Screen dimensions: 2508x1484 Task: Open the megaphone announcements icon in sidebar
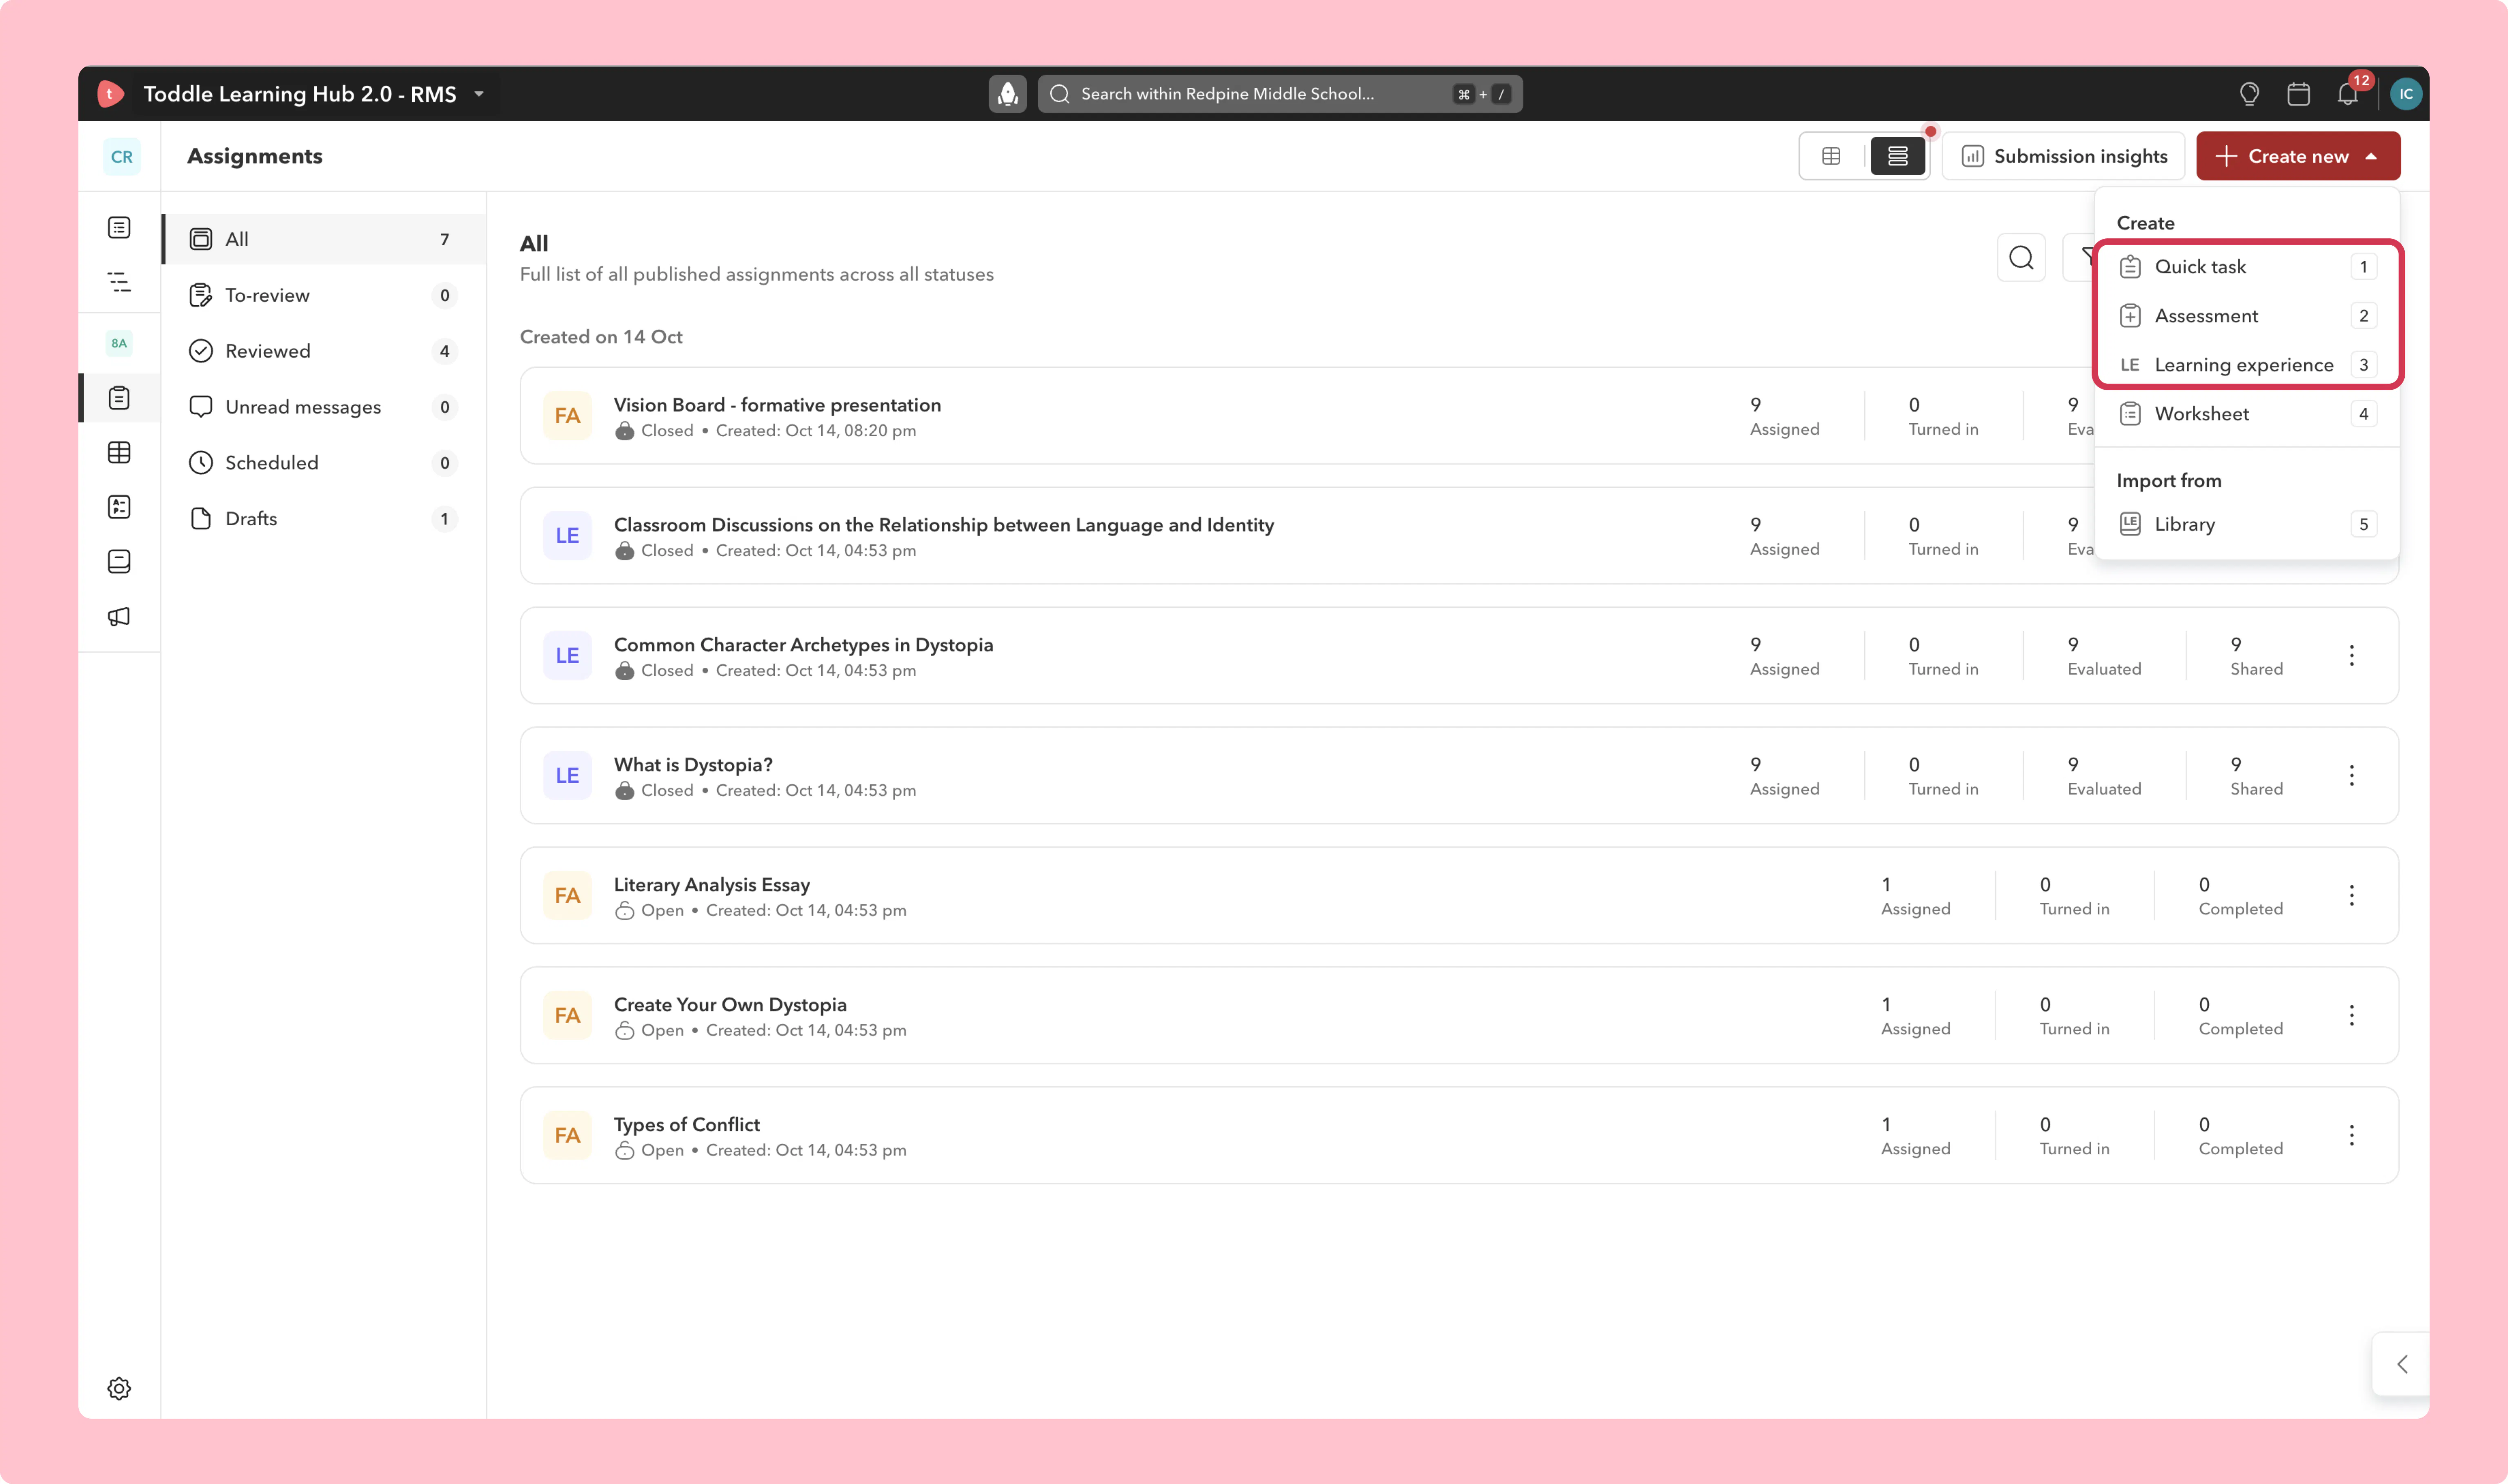(x=119, y=616)
